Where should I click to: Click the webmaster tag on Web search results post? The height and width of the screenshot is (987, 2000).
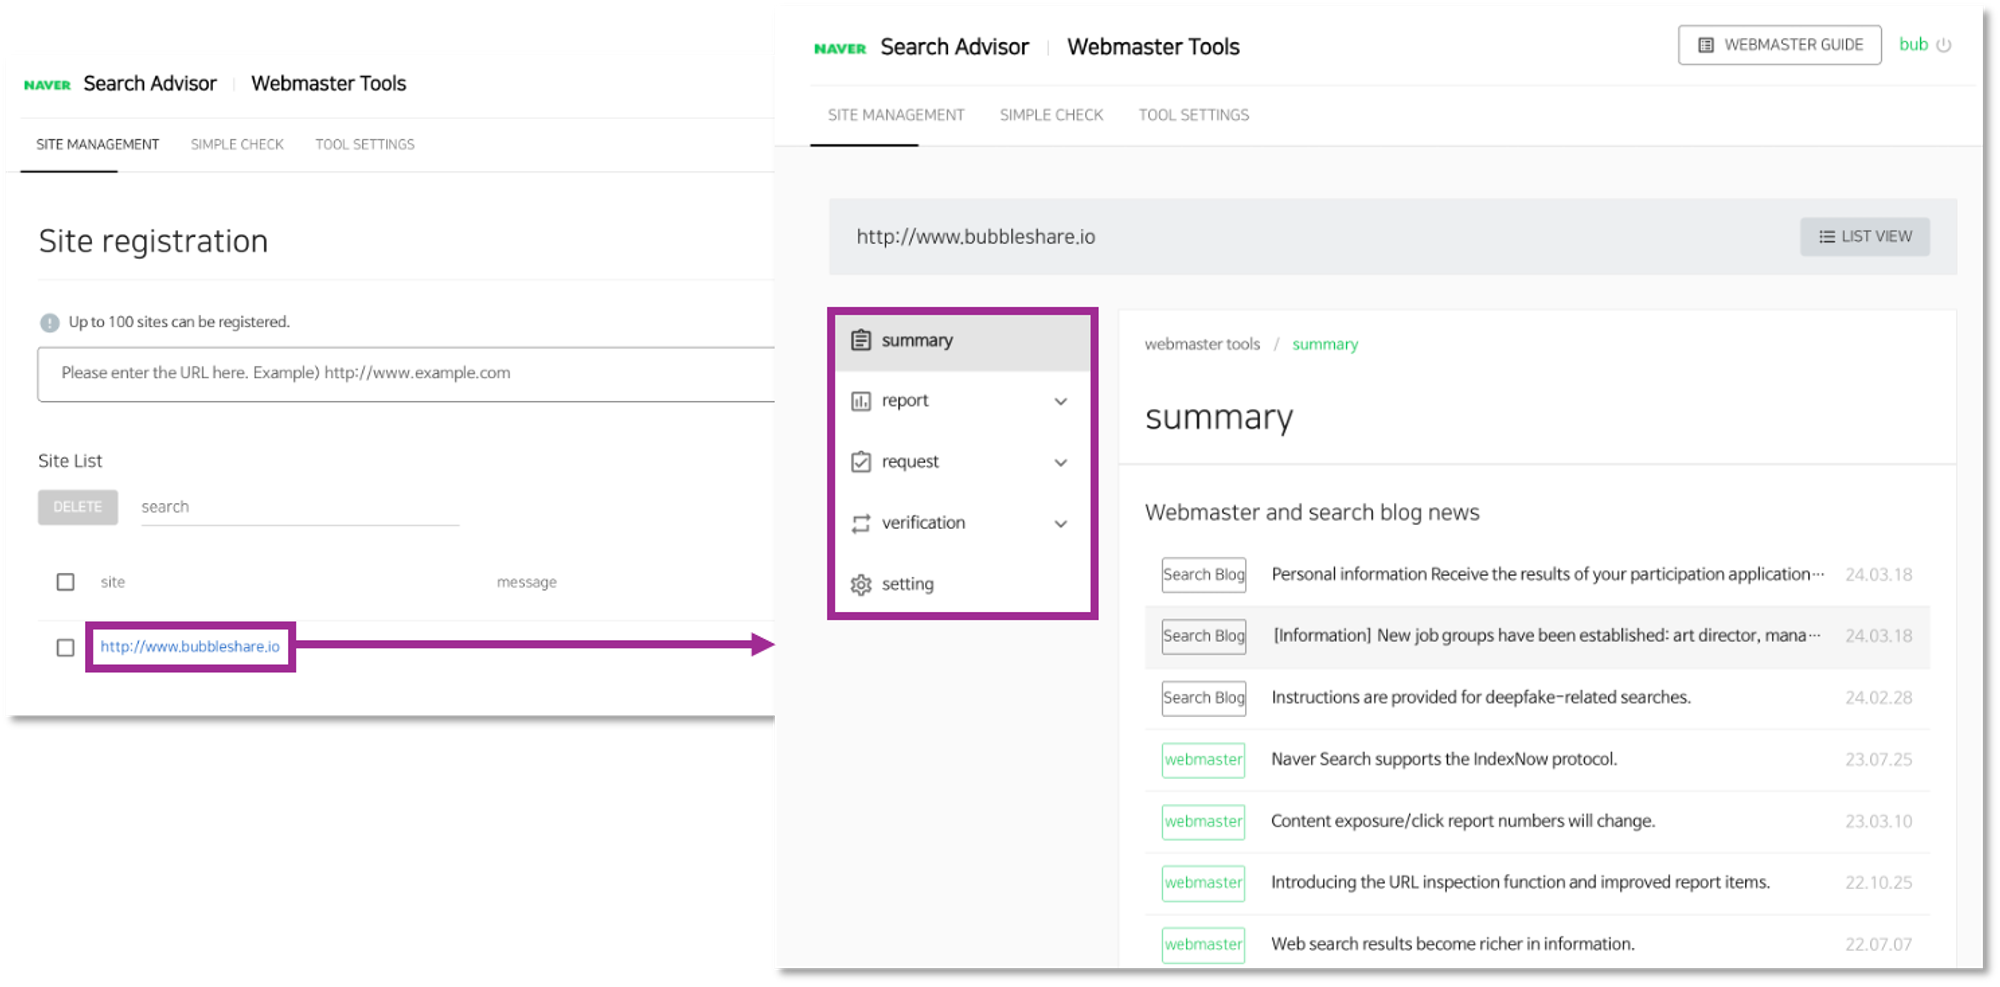[x=1203, y=944]
